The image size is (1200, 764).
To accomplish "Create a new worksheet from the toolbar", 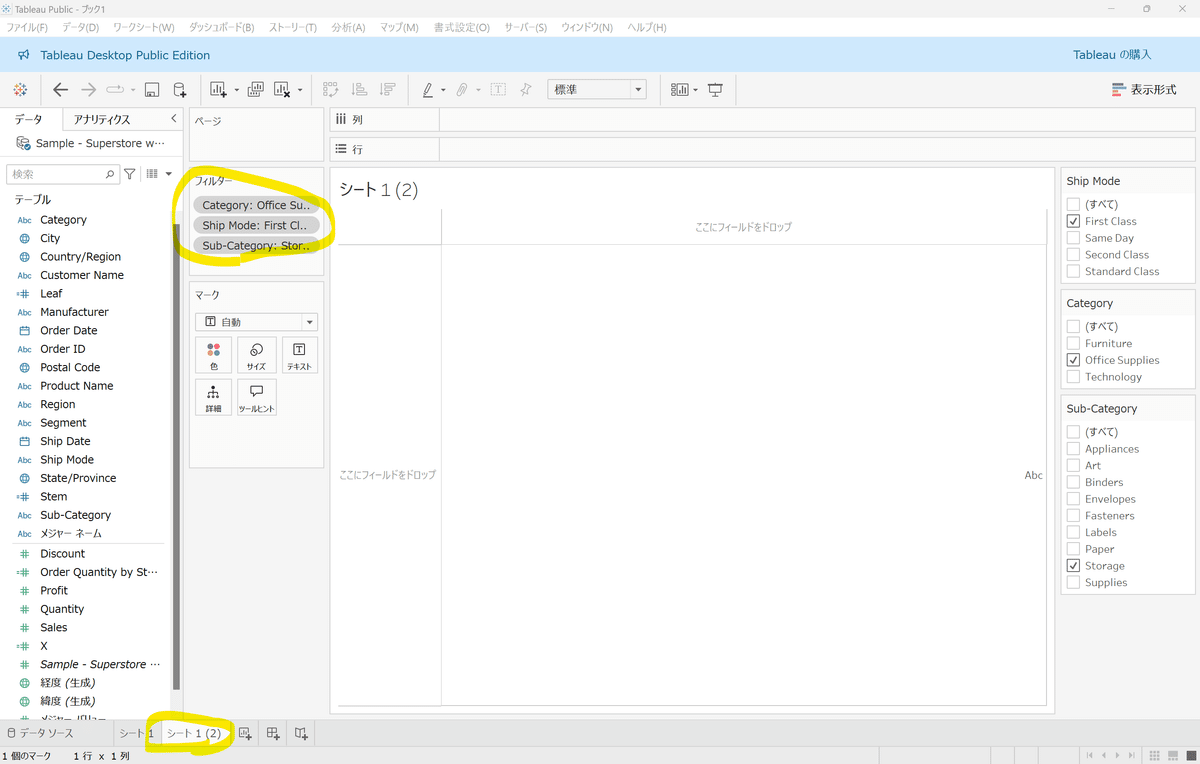I will click(x=218, y=90).
